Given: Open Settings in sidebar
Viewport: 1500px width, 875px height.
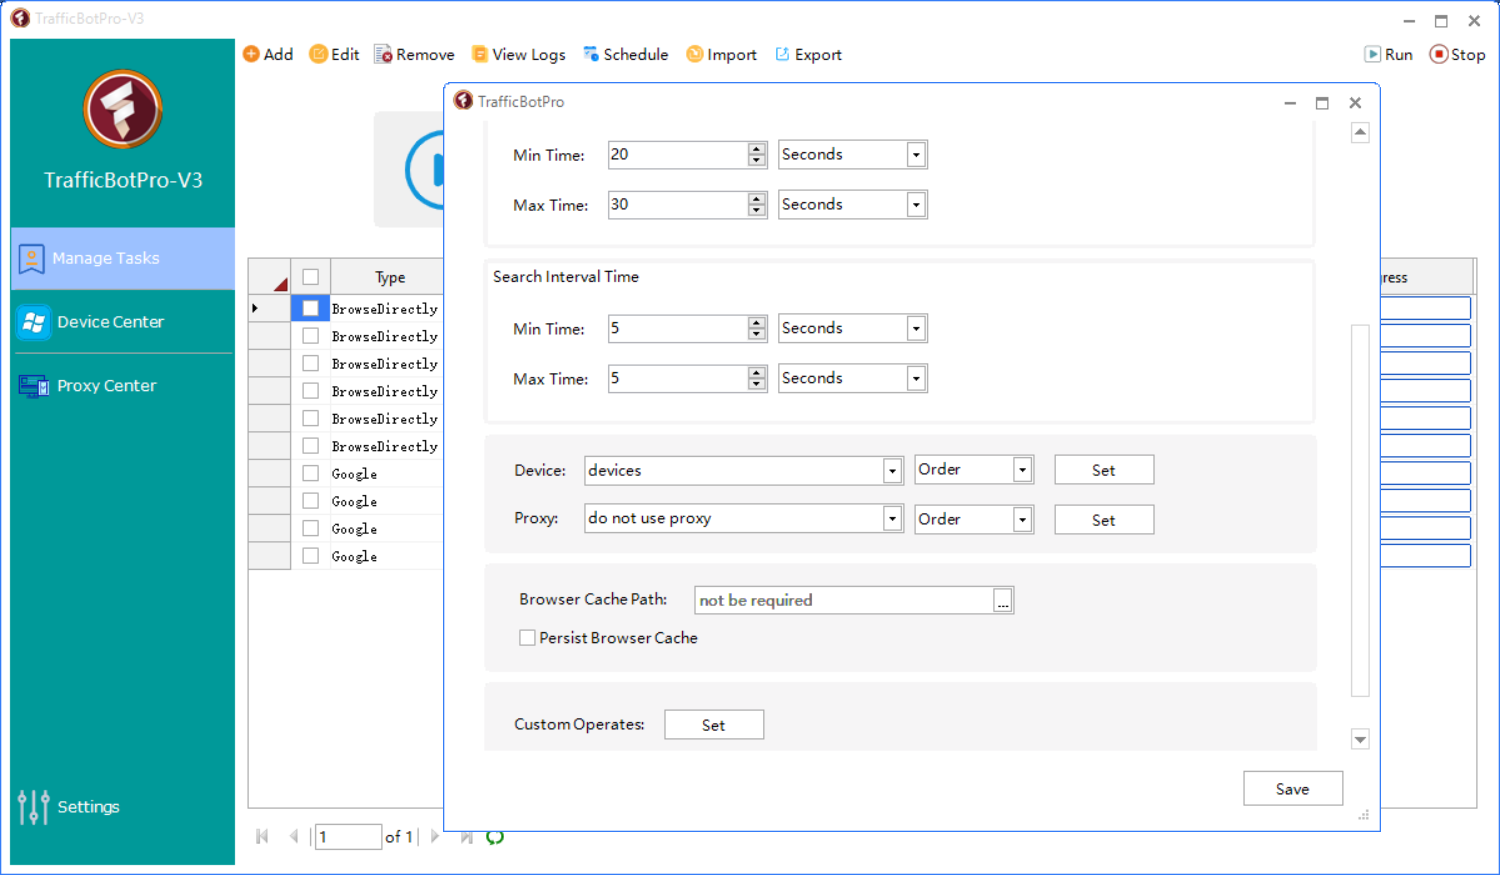Looking at the screenshot, I should (x=69, y=807).
